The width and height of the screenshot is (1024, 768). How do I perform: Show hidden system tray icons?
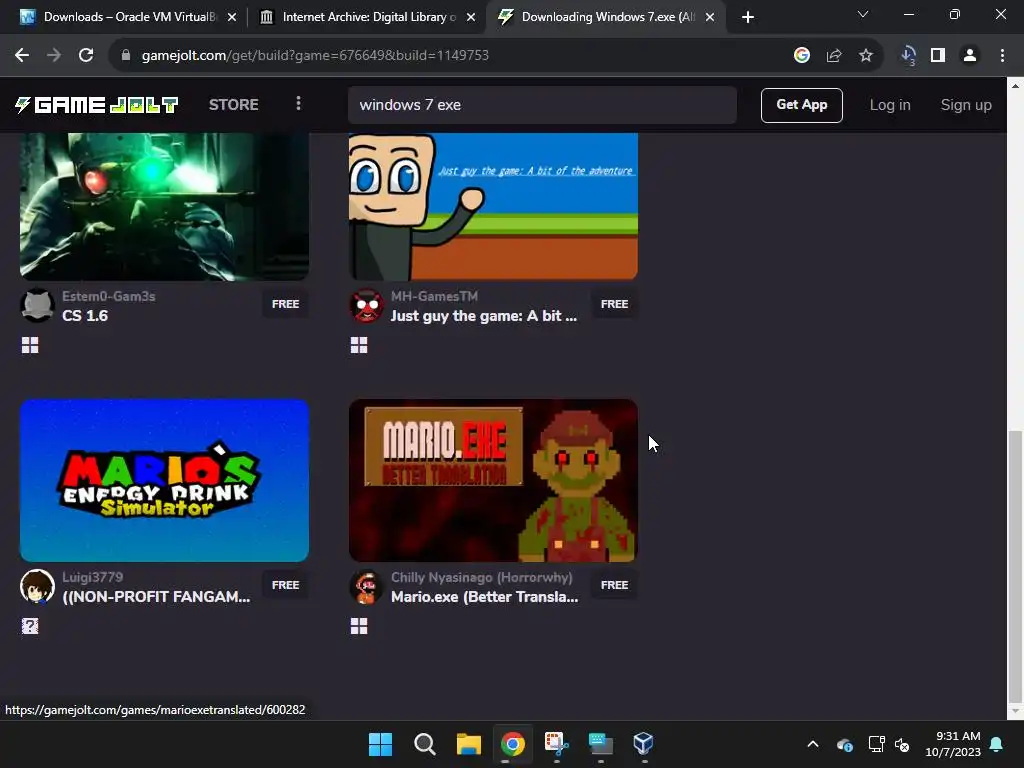tap(813, 744)
